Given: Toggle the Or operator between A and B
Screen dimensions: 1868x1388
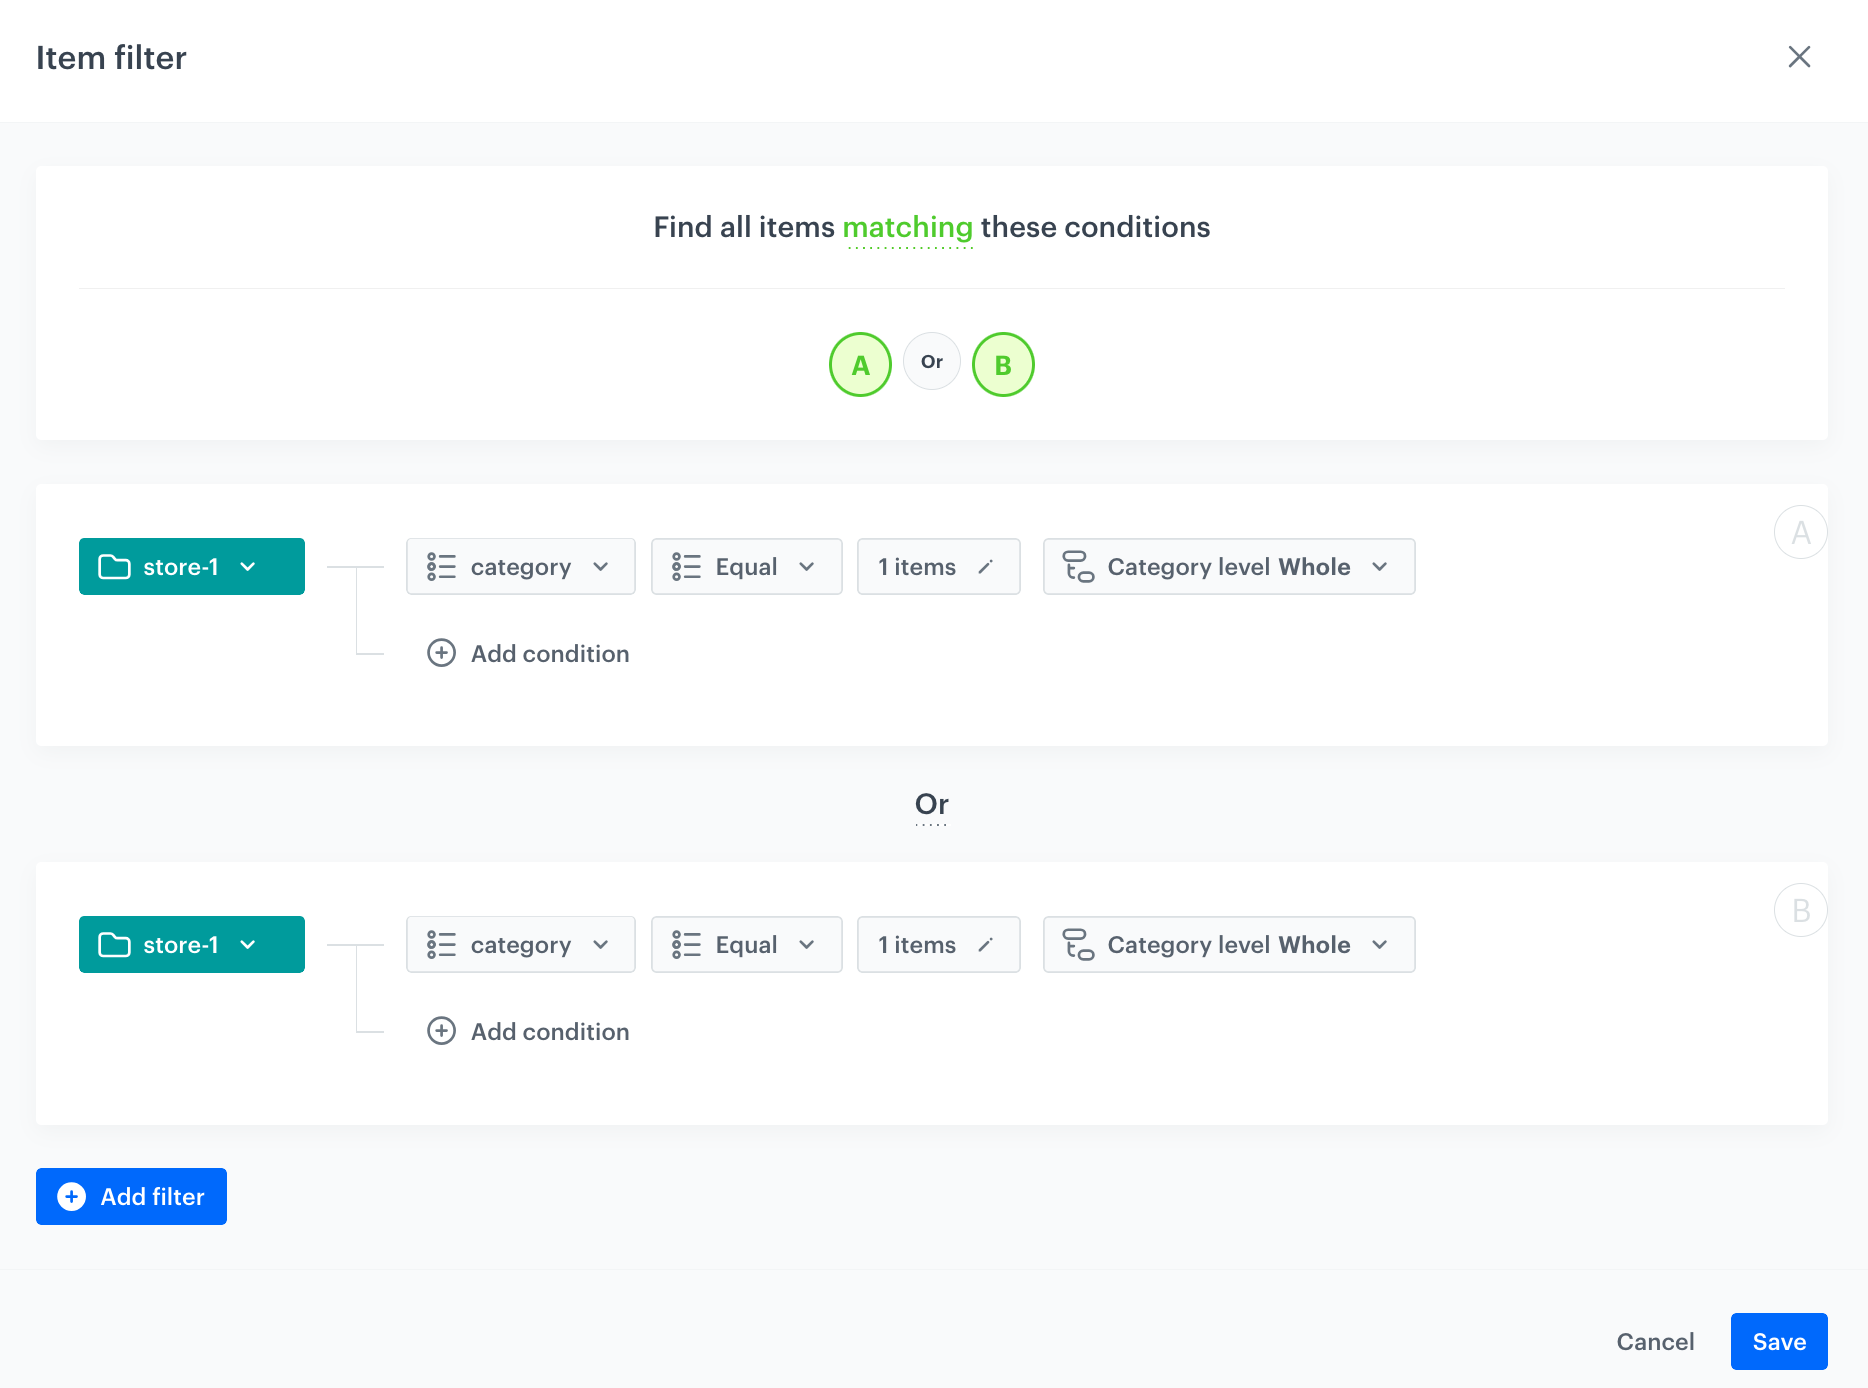Looking at the screenshot, I should point(931,362).
